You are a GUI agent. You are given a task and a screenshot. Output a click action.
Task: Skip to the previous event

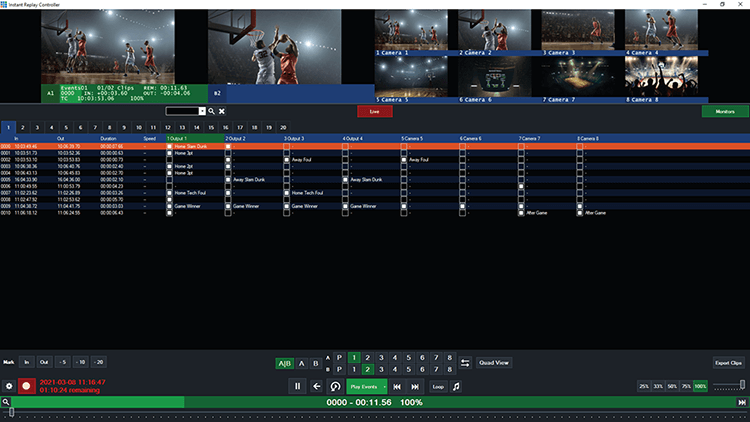(397, 385)
